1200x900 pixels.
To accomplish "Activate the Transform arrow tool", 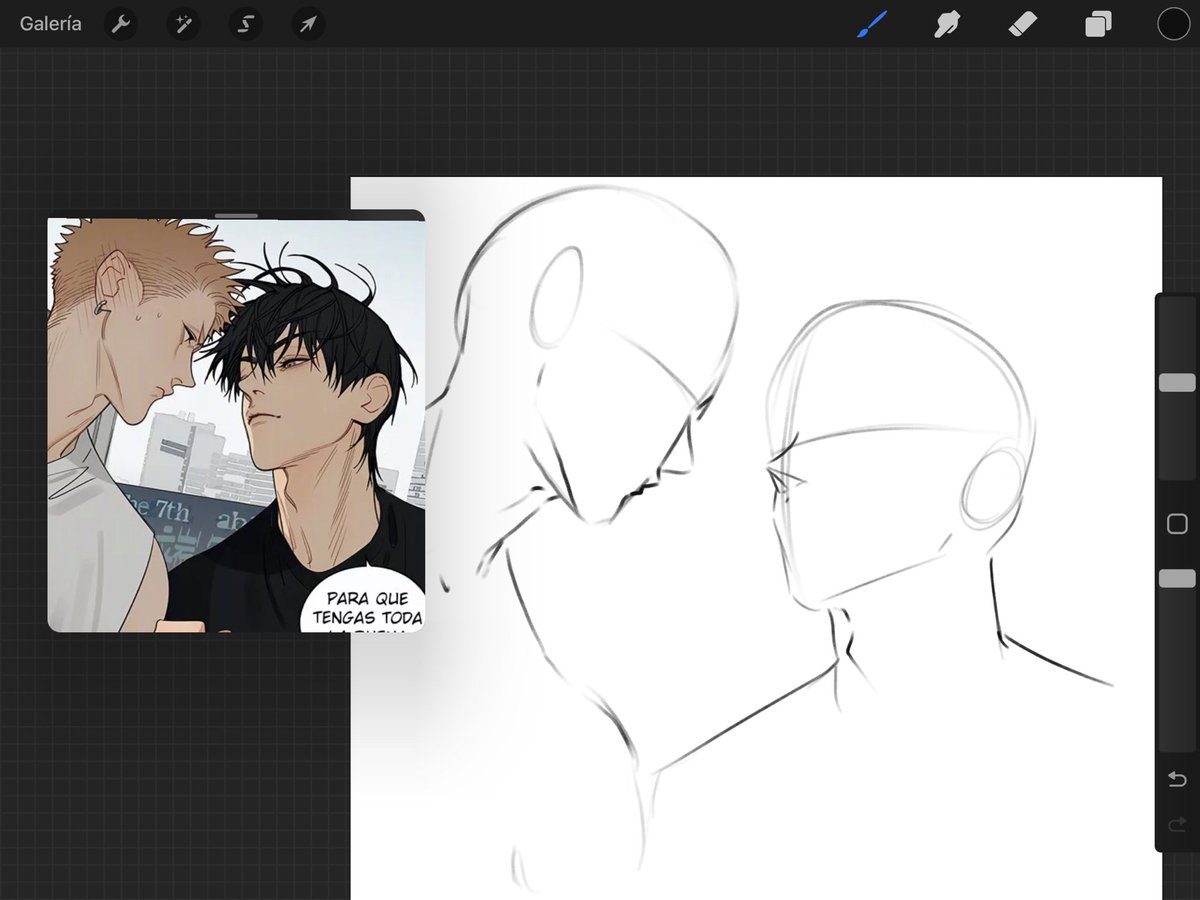I will pyautogui.click(x=307, y=24).
